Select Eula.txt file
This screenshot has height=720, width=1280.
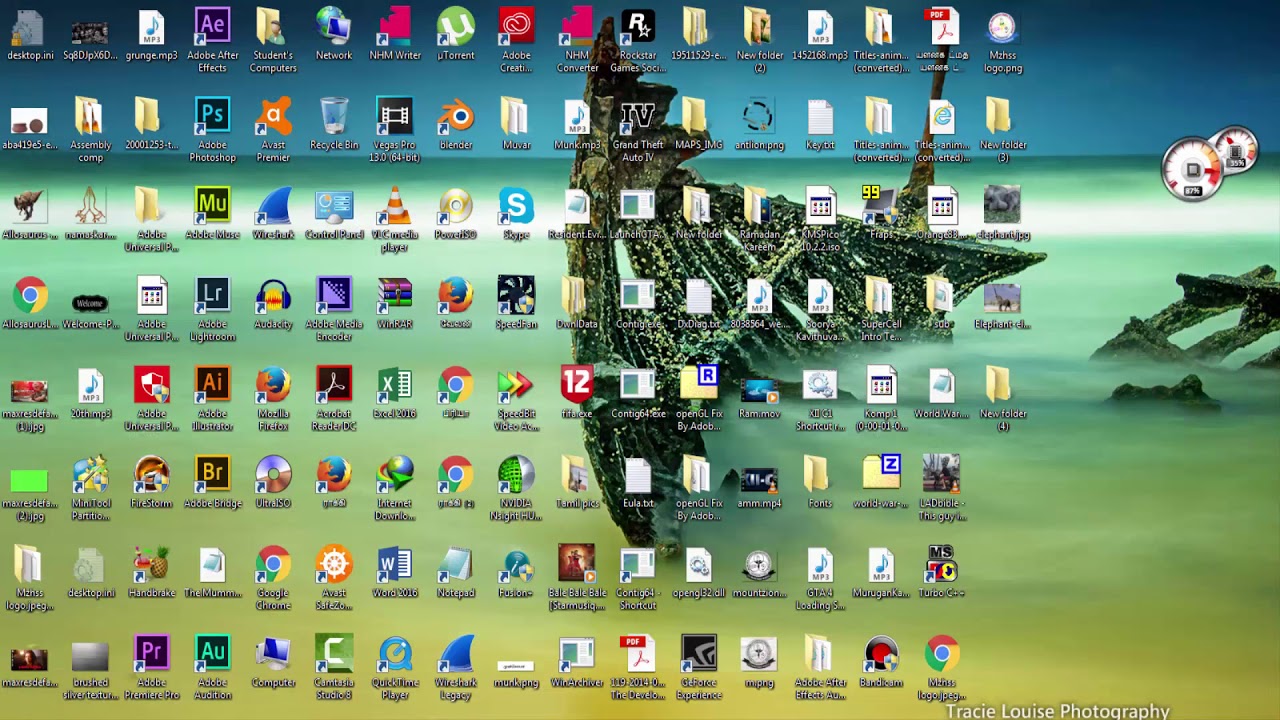[637, 482]
